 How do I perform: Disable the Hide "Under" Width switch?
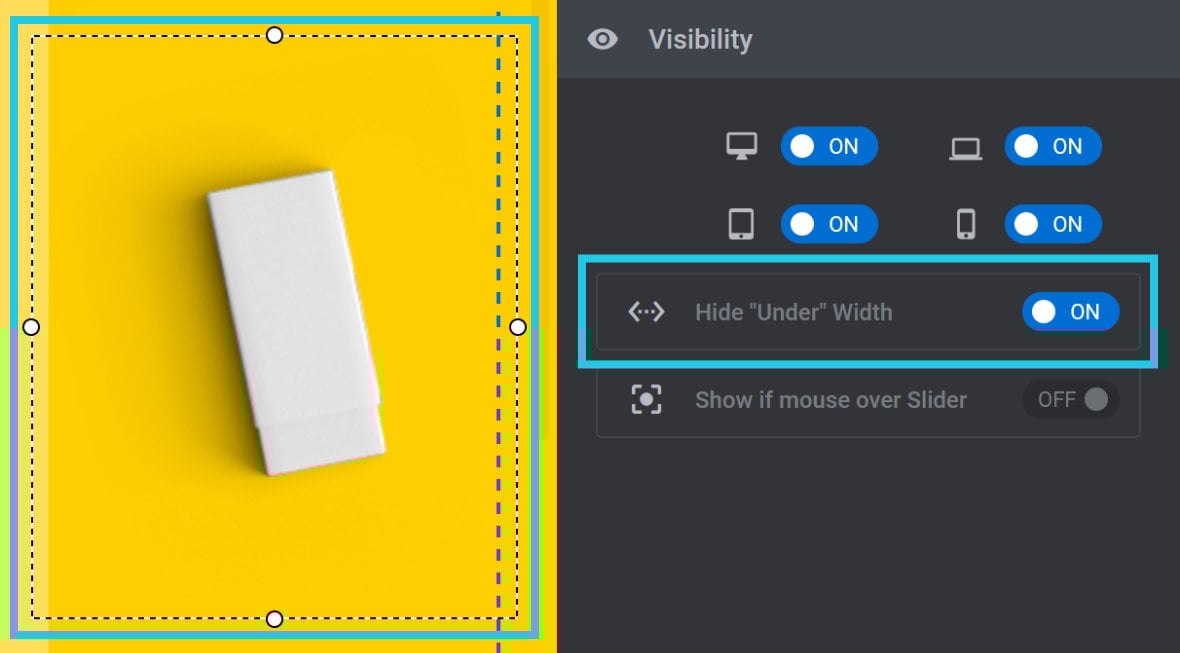pyautogui.click(x=1070, y=311)
